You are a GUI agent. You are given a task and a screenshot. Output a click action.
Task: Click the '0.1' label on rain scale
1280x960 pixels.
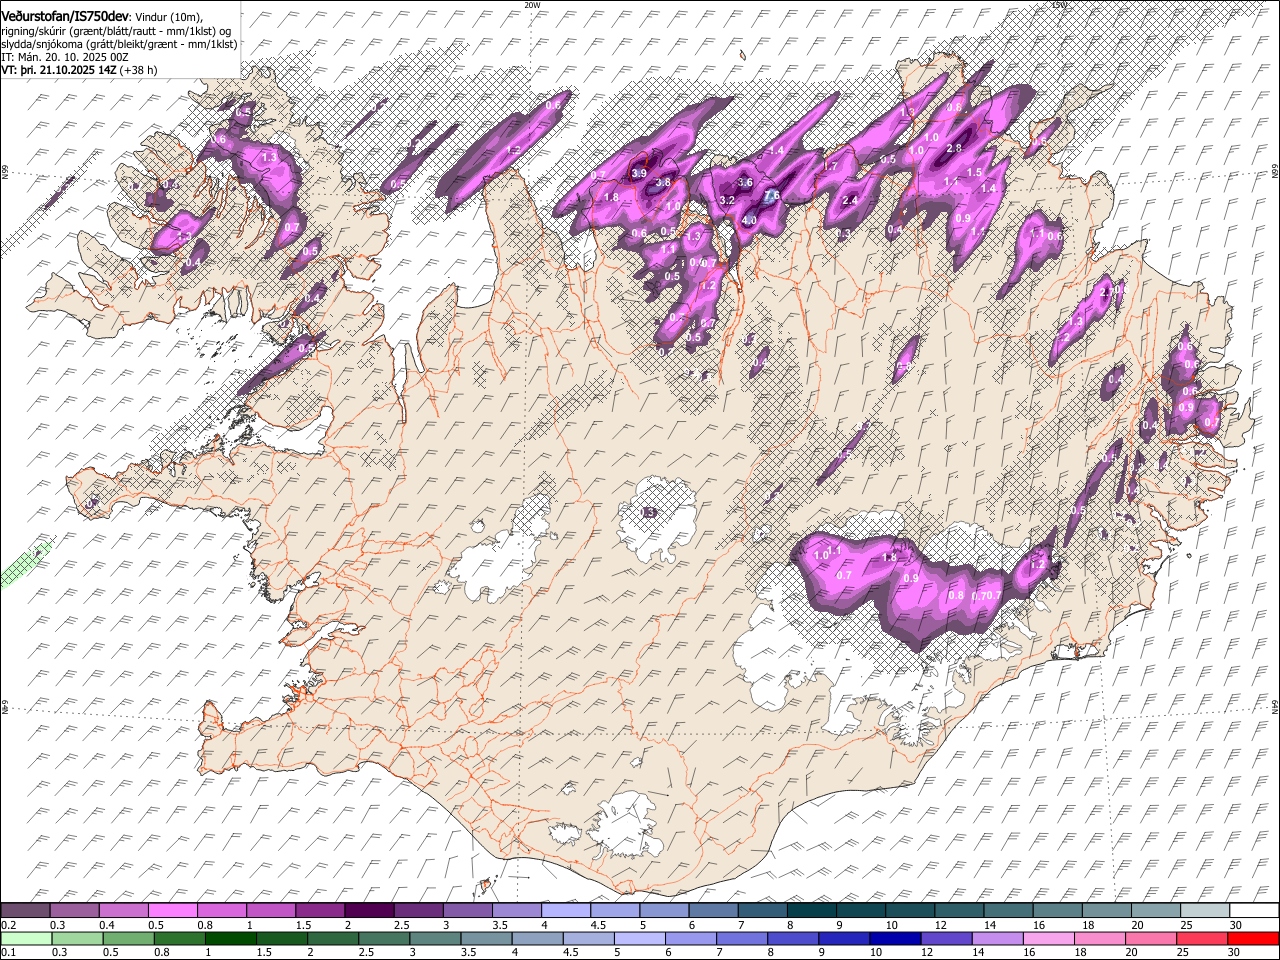(7, 952)
